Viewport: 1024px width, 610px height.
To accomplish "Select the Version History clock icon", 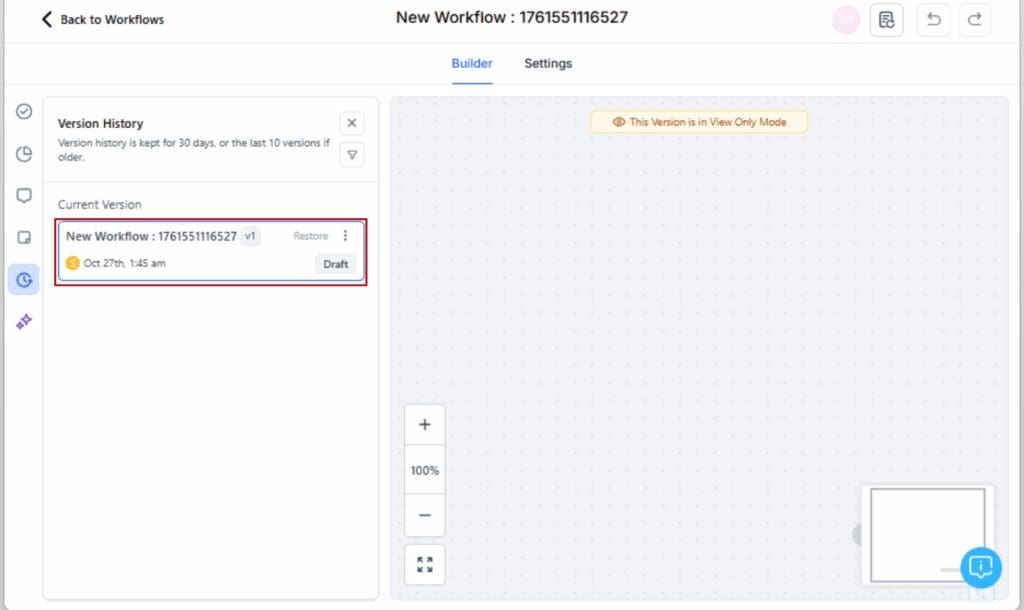I will click(x=23, y=280).
